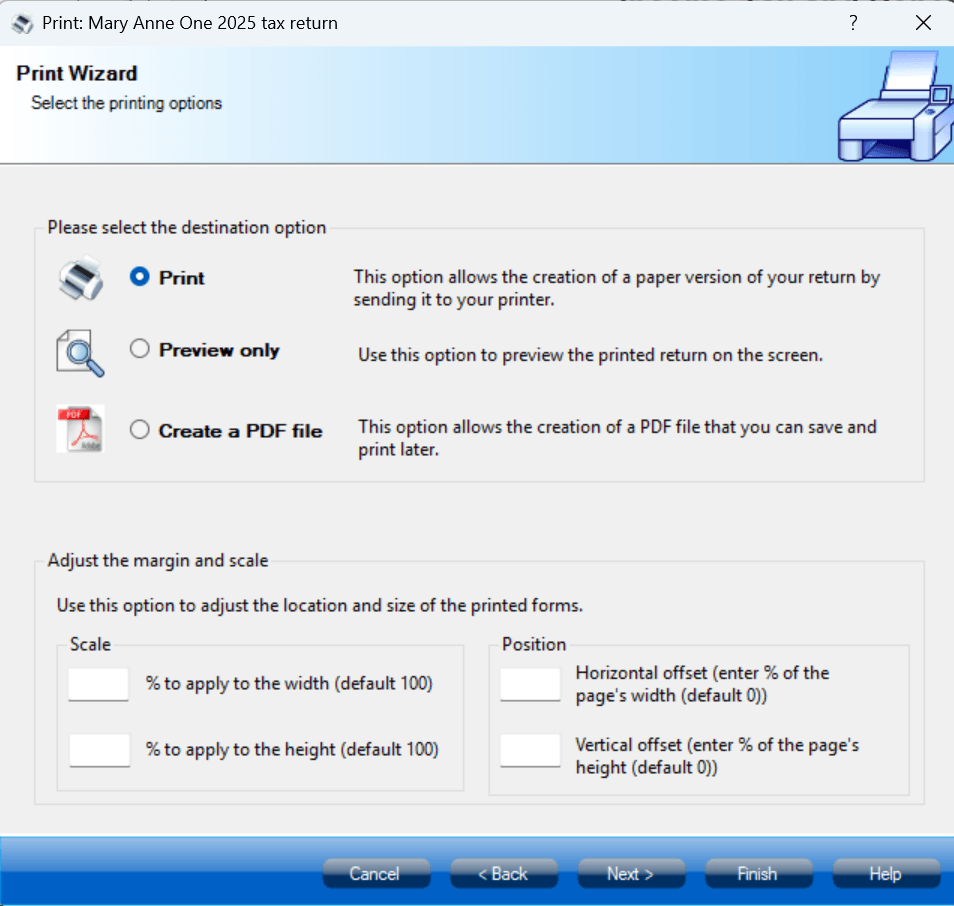Click the question mark help icon in title bar
954x906 pixels.
[853, 23]
